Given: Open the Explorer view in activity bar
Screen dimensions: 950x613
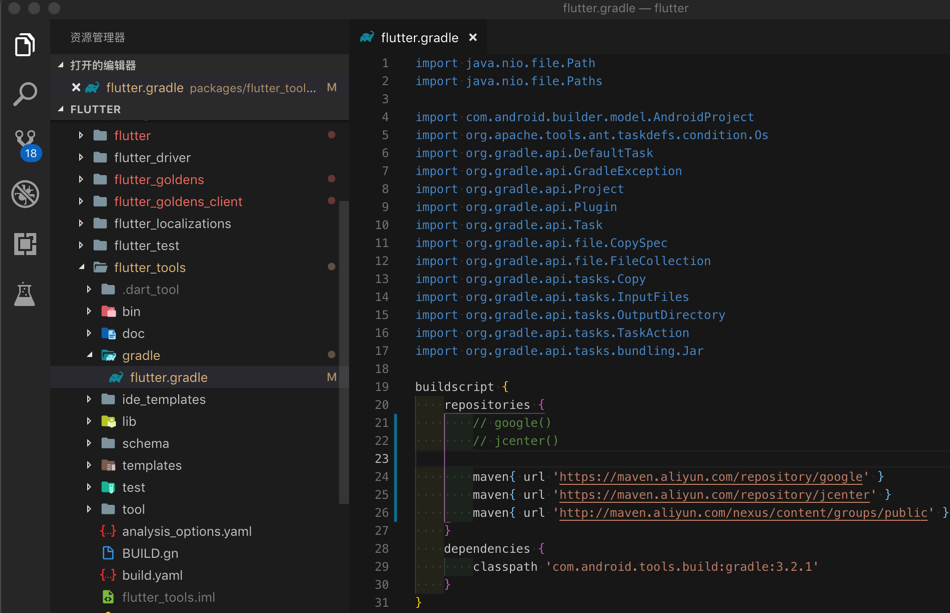Looking at the screenshot, I should pyautogui.click(x=25, y=45).
